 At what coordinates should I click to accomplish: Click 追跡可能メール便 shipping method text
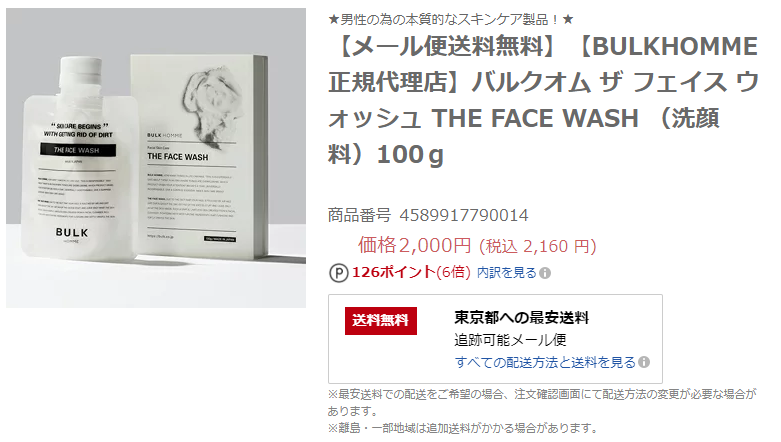point(510,340)
